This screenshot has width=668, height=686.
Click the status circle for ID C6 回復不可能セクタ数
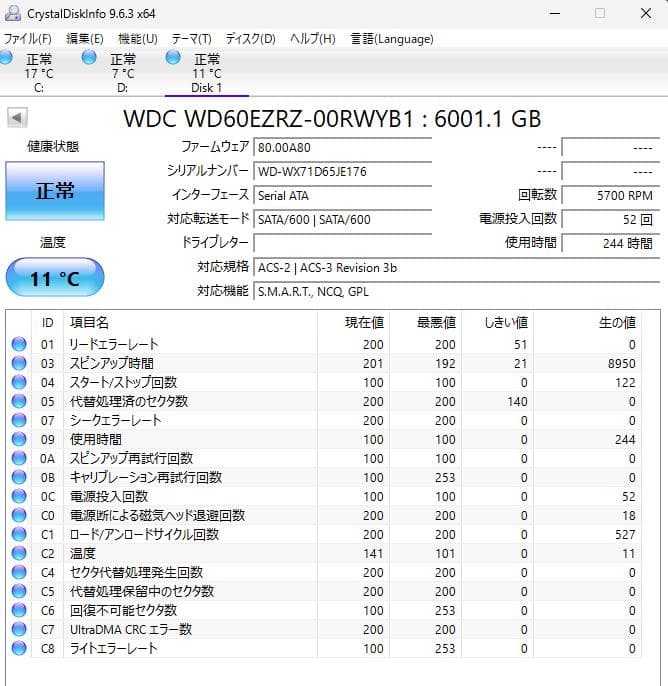(x=19, y=610)
